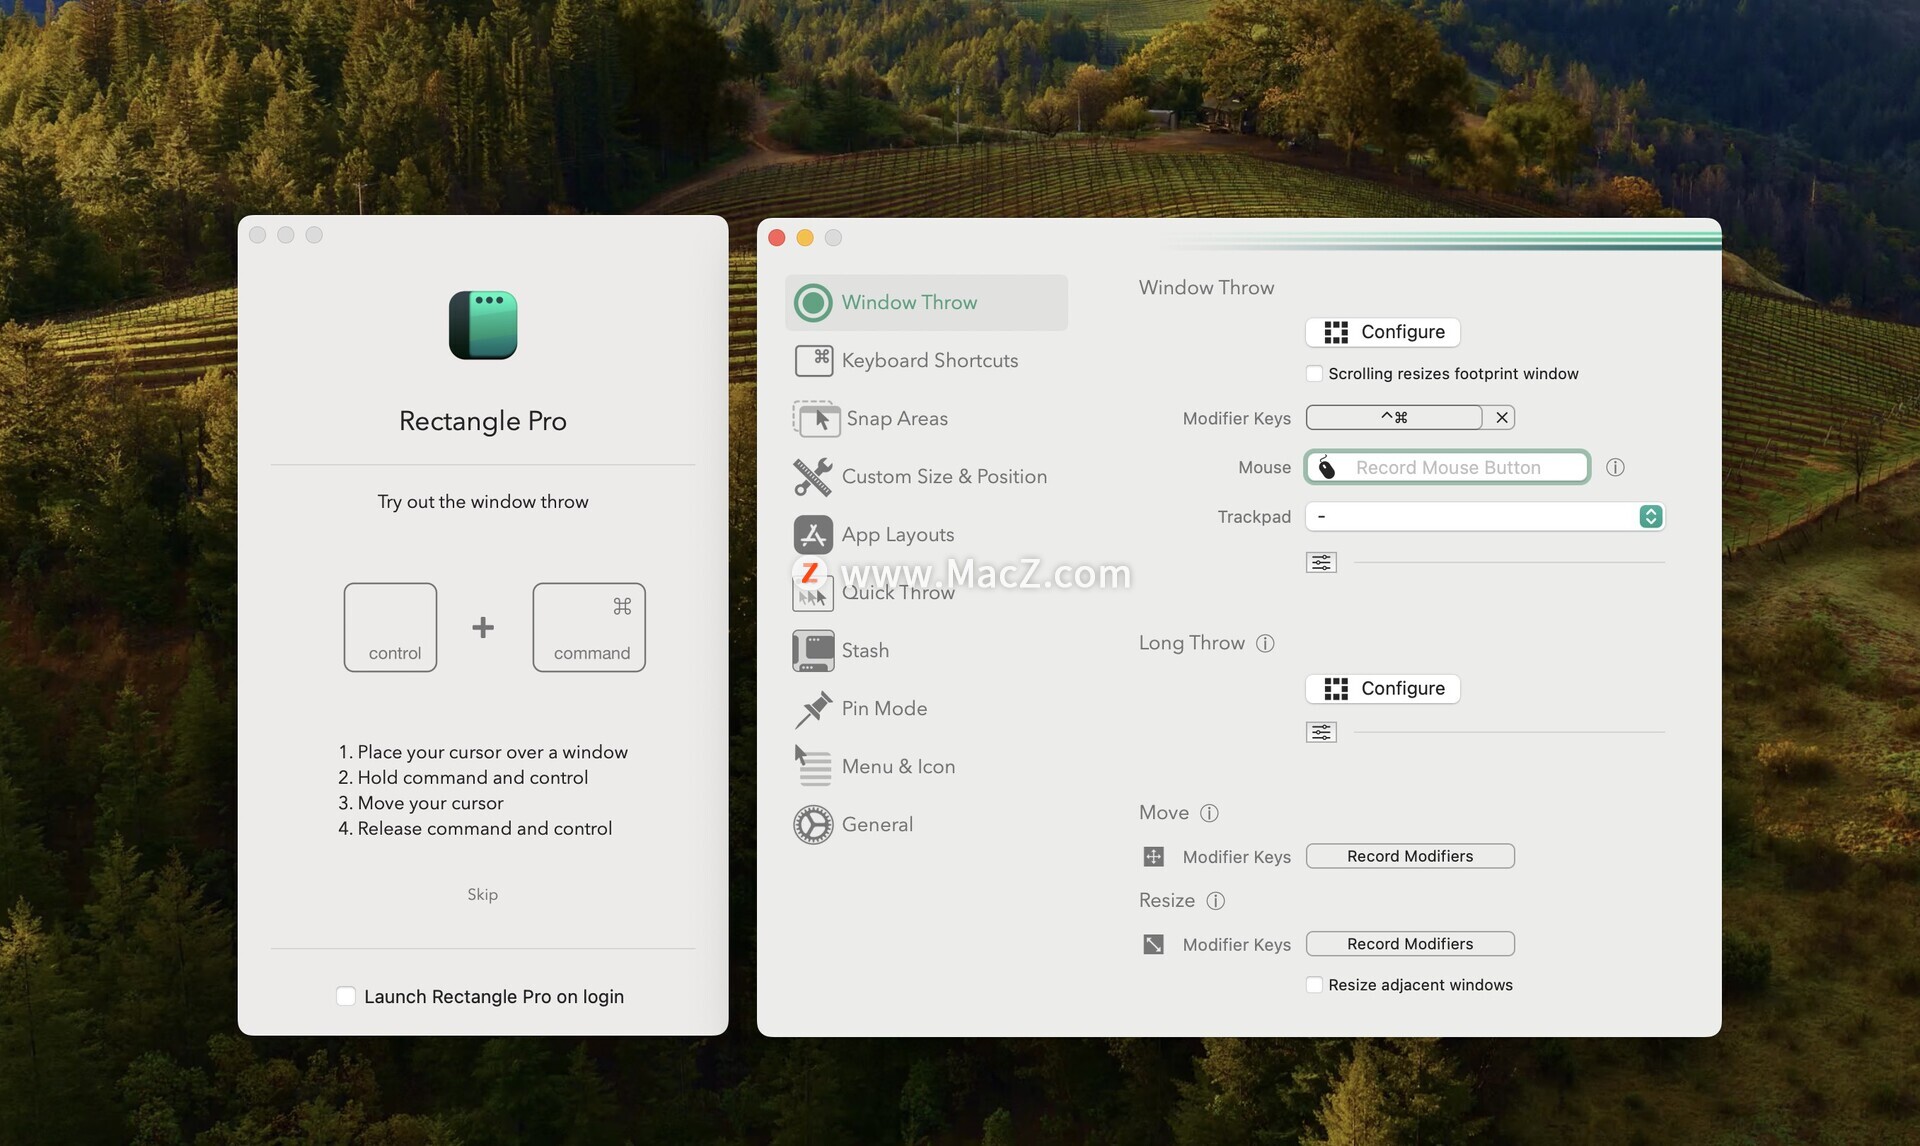
Task: Click Record Modifiers for Resize
Action: point(1410,944)
